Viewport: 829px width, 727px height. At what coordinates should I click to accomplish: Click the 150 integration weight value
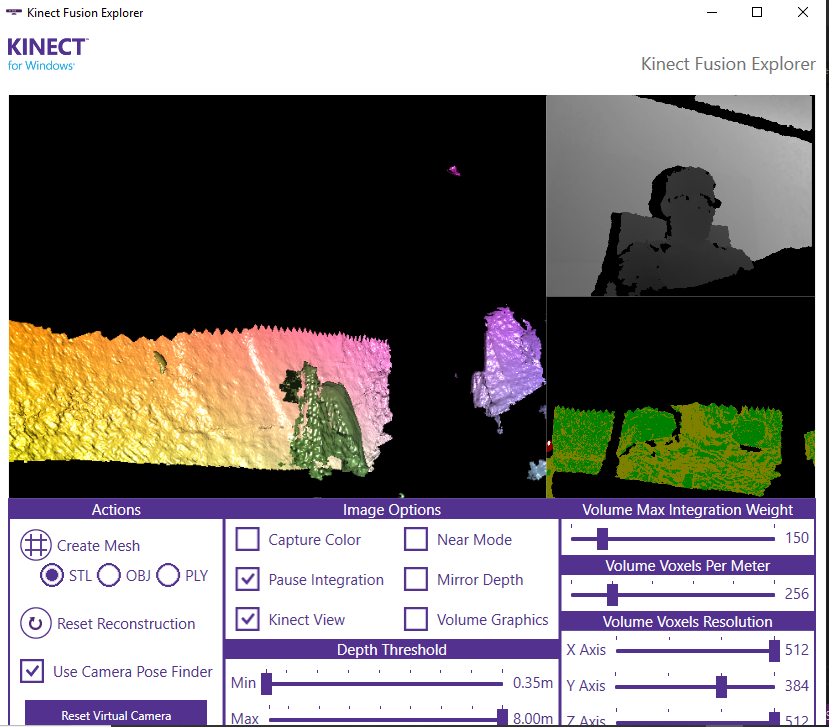click(x=797, y=538)
